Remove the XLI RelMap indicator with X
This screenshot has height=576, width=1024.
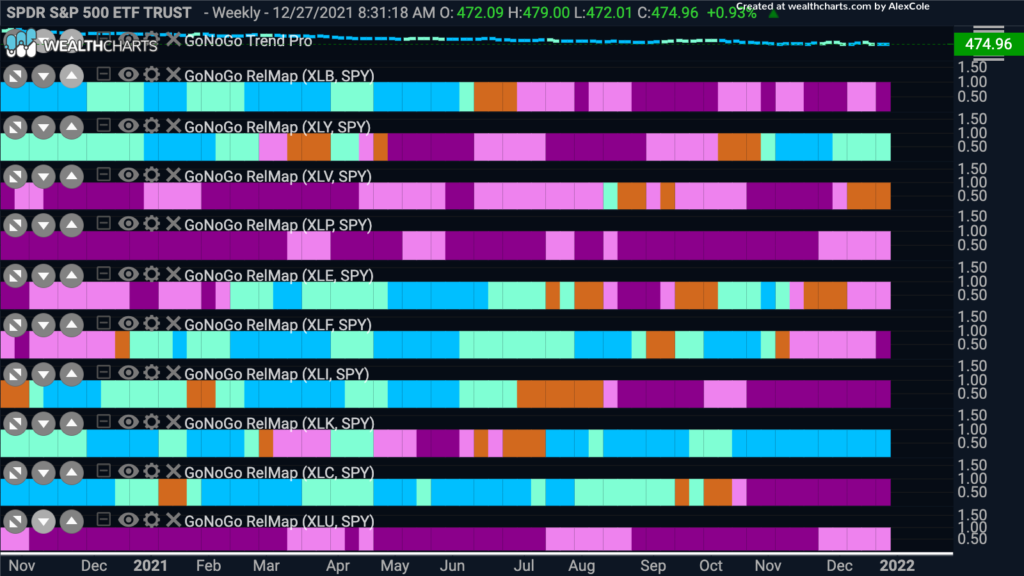tap(173, 372)
